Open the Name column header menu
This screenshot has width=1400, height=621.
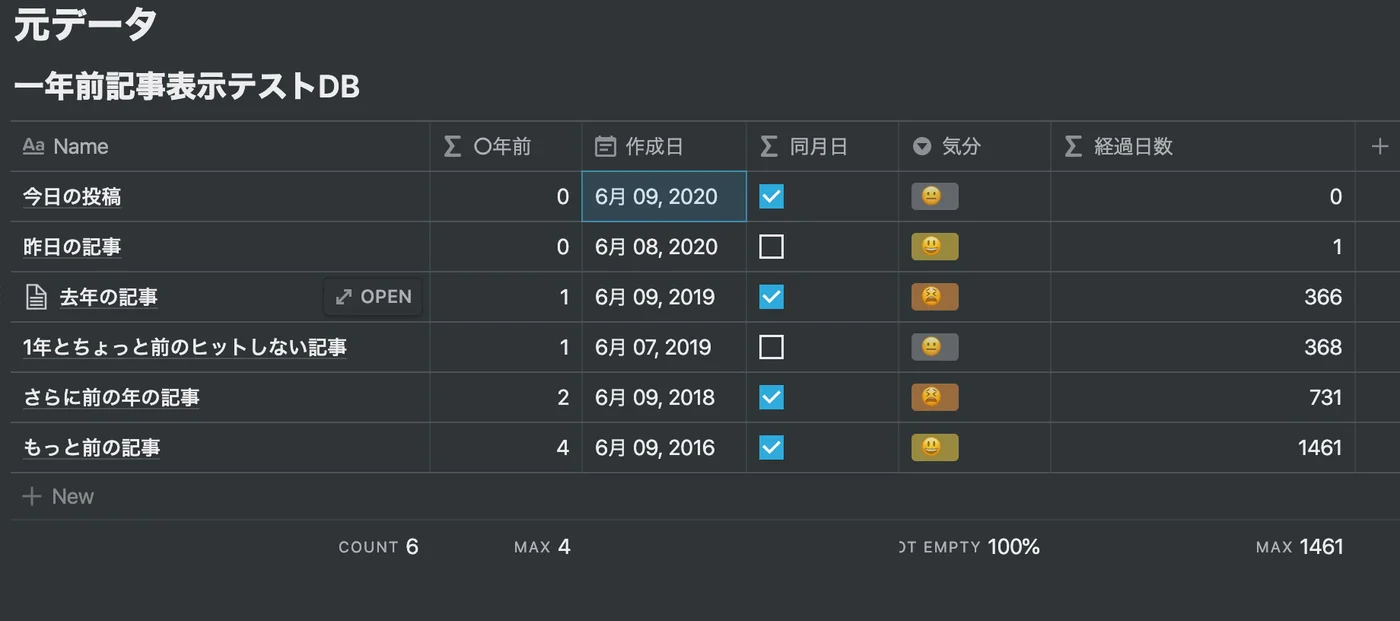pyautogui.click(x=220, y=147)
